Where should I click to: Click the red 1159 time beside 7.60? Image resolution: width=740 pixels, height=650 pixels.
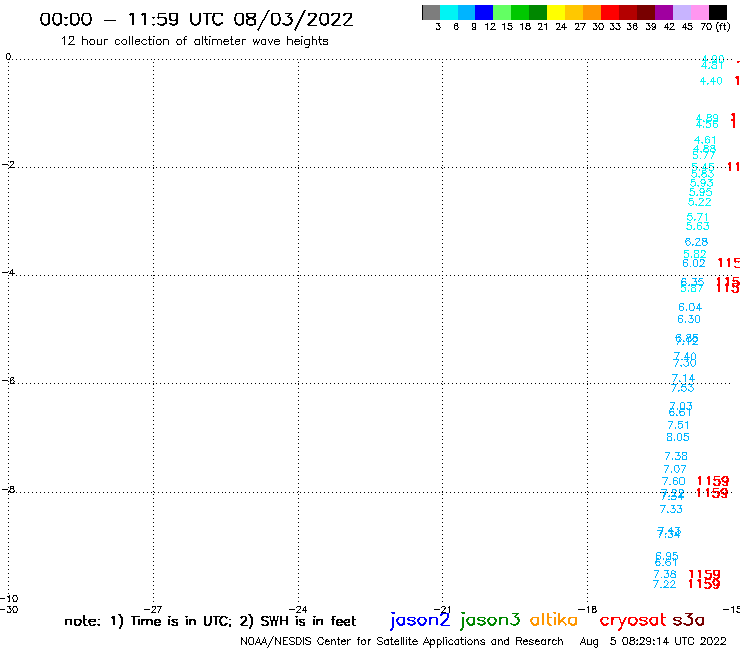713,481
